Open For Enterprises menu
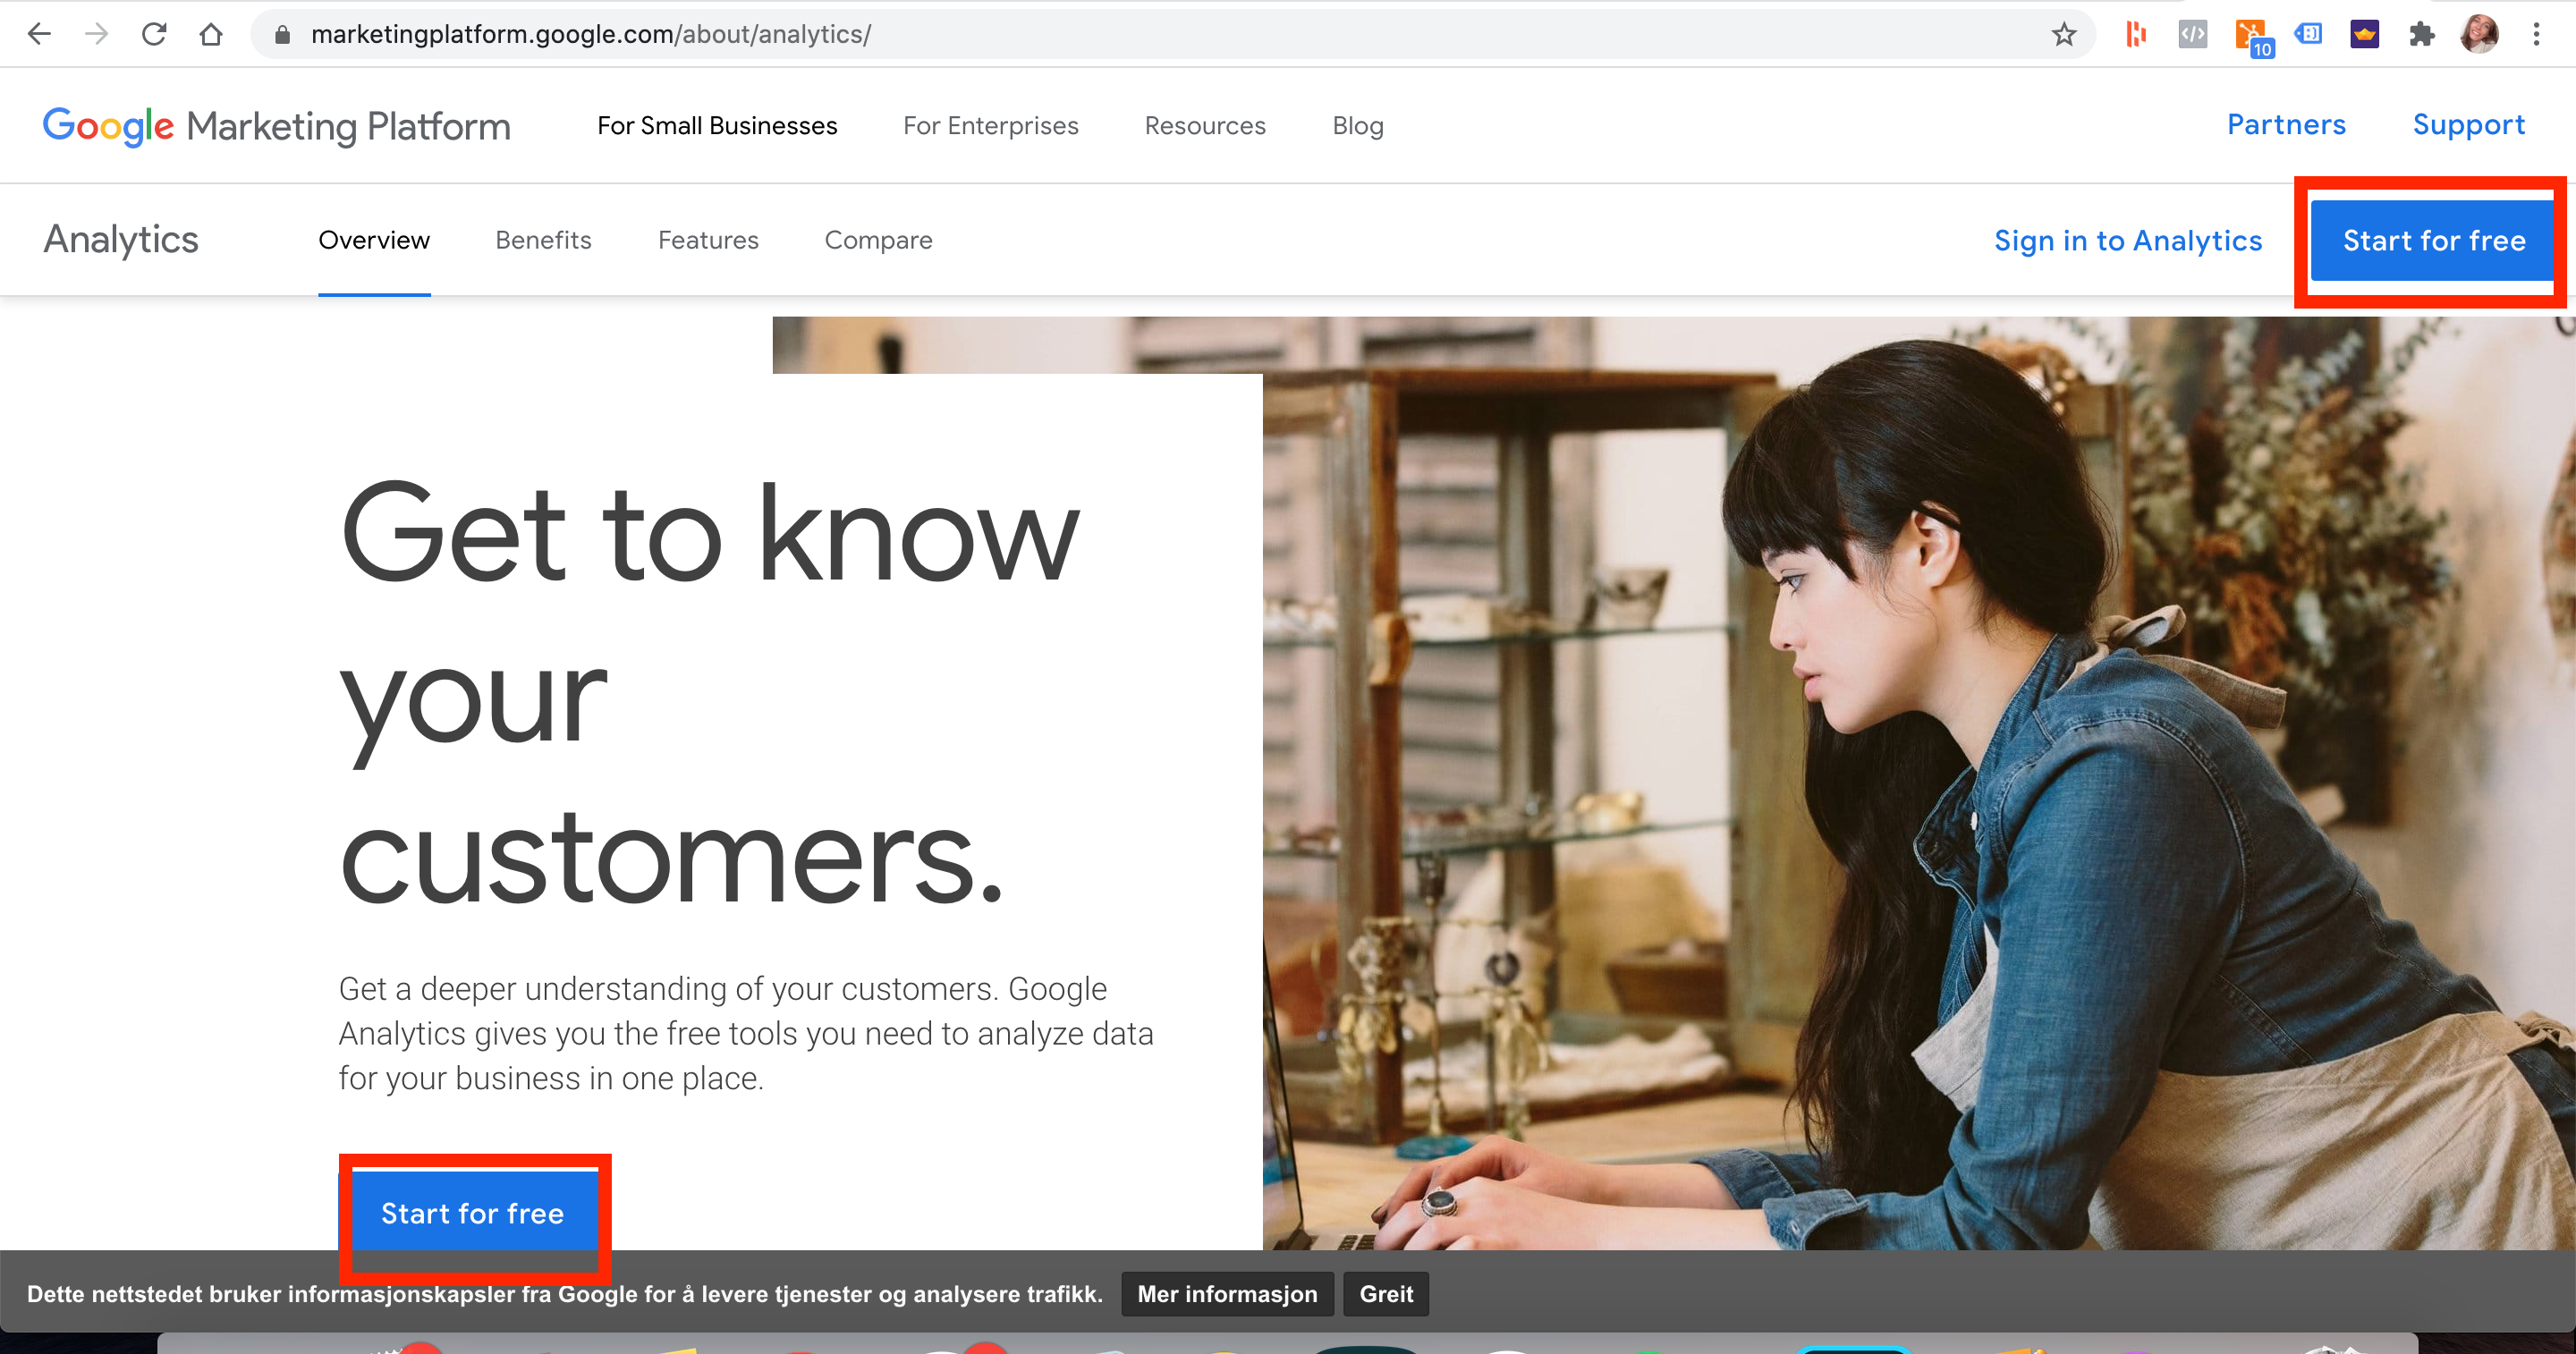 coord(990,126)
